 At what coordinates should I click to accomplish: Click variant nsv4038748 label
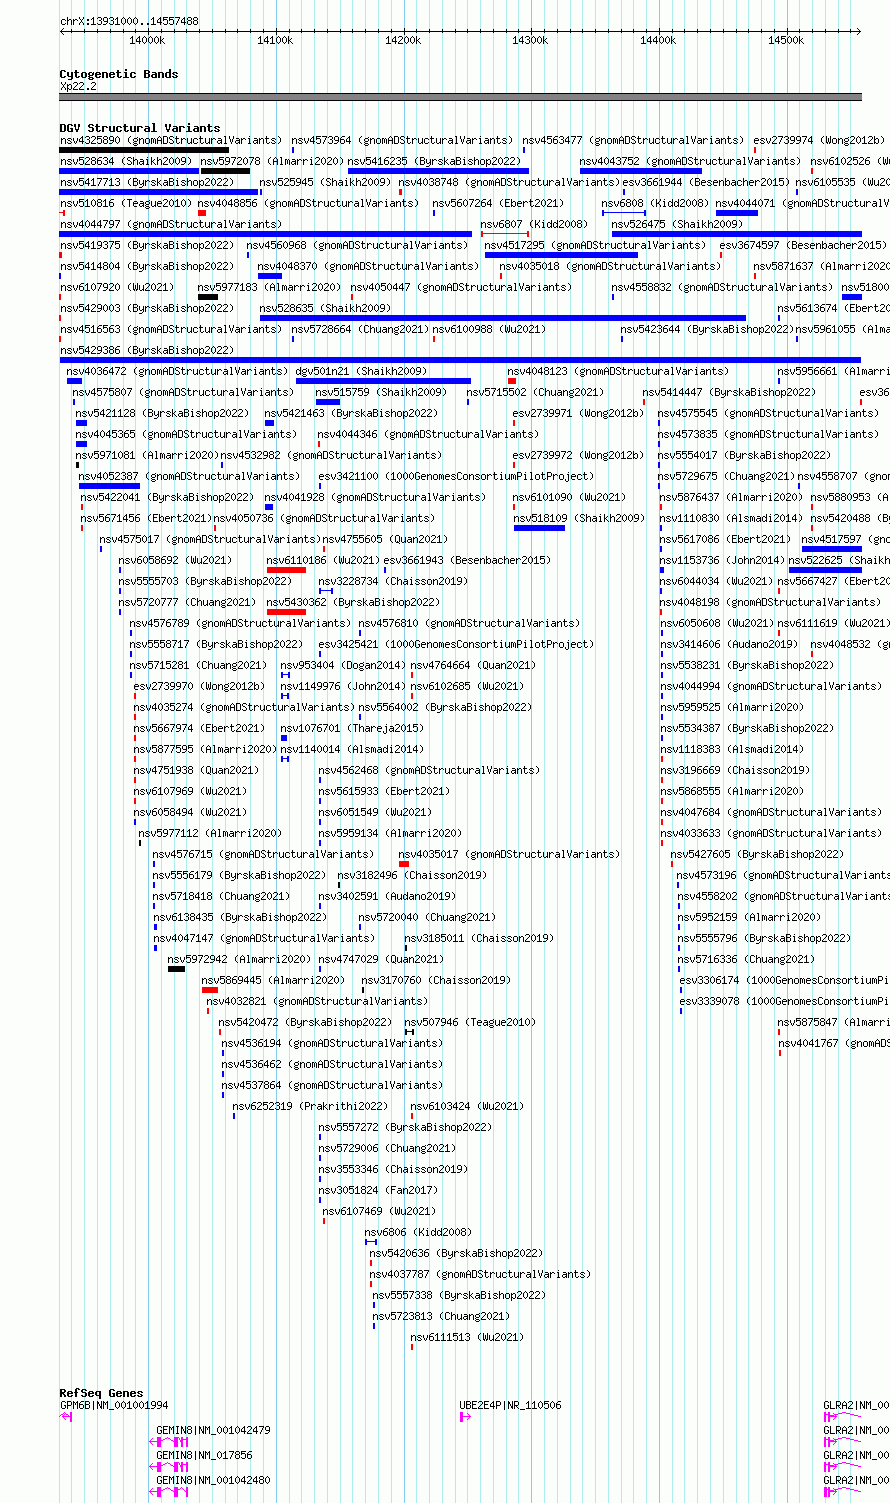510,182
